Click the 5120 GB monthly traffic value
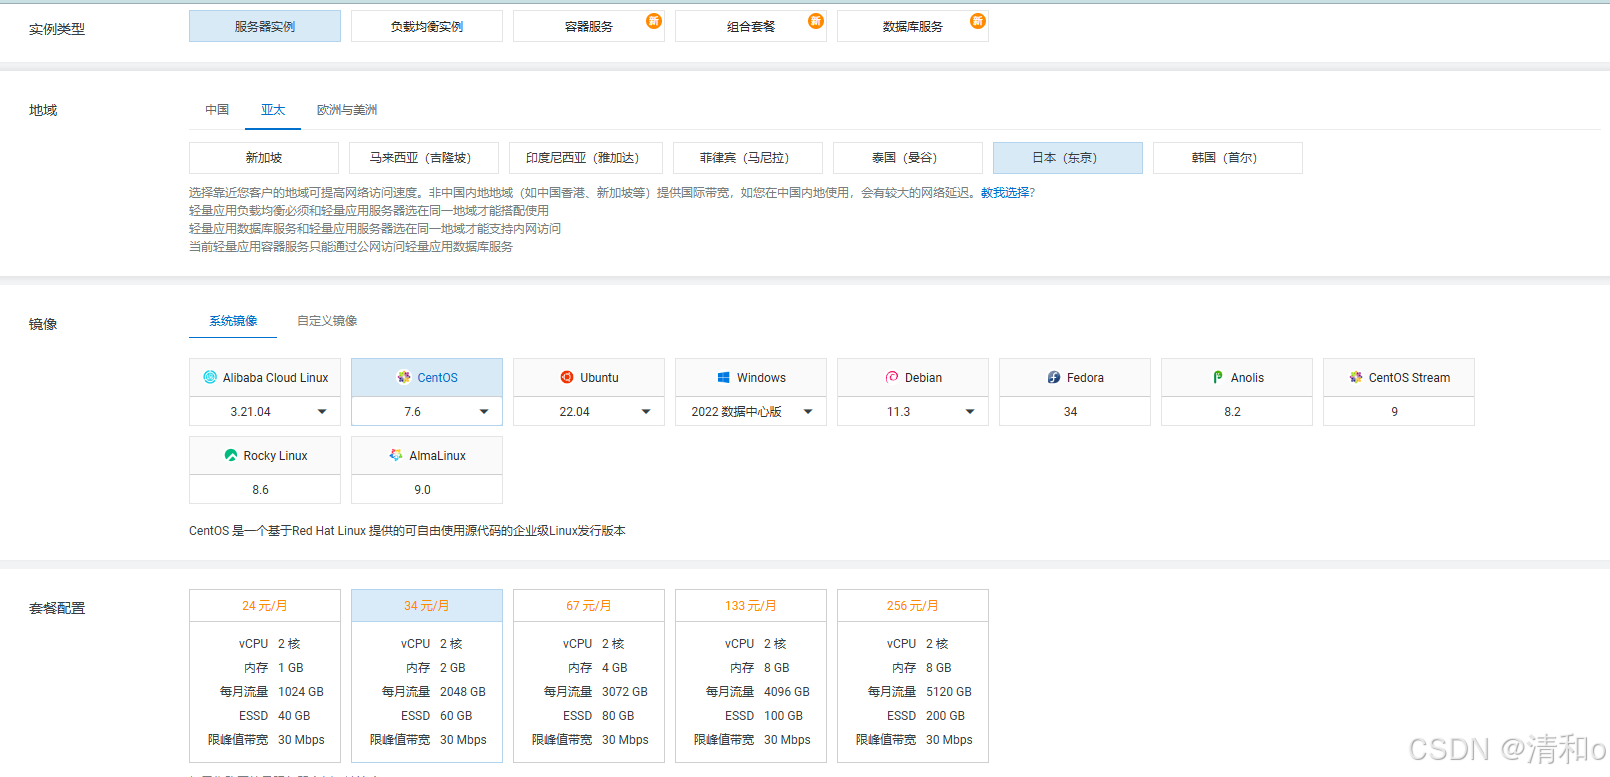The image size is (1610, 777). pyautogui.click(x=949, y=692)
